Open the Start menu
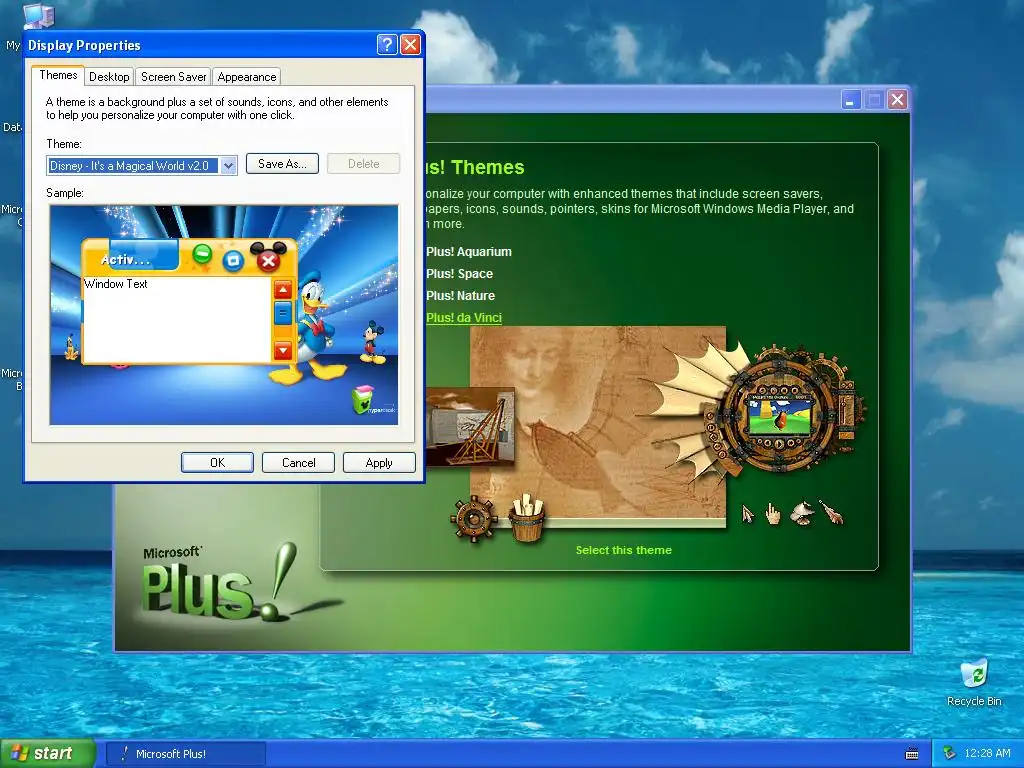Image resolution: width=1024 pixels, height=768 pixels. [47, 753]
